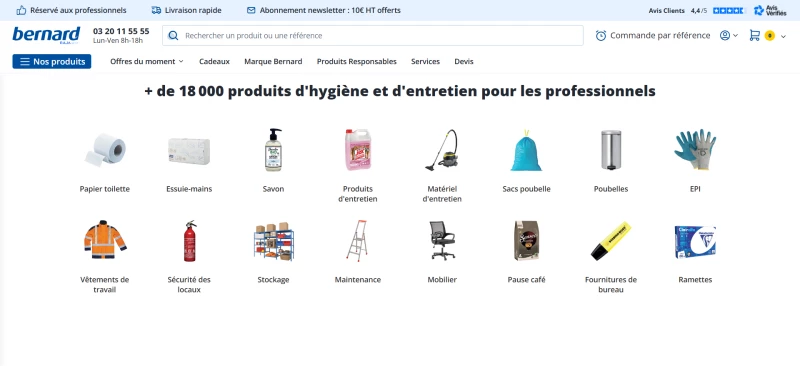Select the steel Poubelles bin image
The width and height of the screenshot is (800, 366).
coord(611,150)
